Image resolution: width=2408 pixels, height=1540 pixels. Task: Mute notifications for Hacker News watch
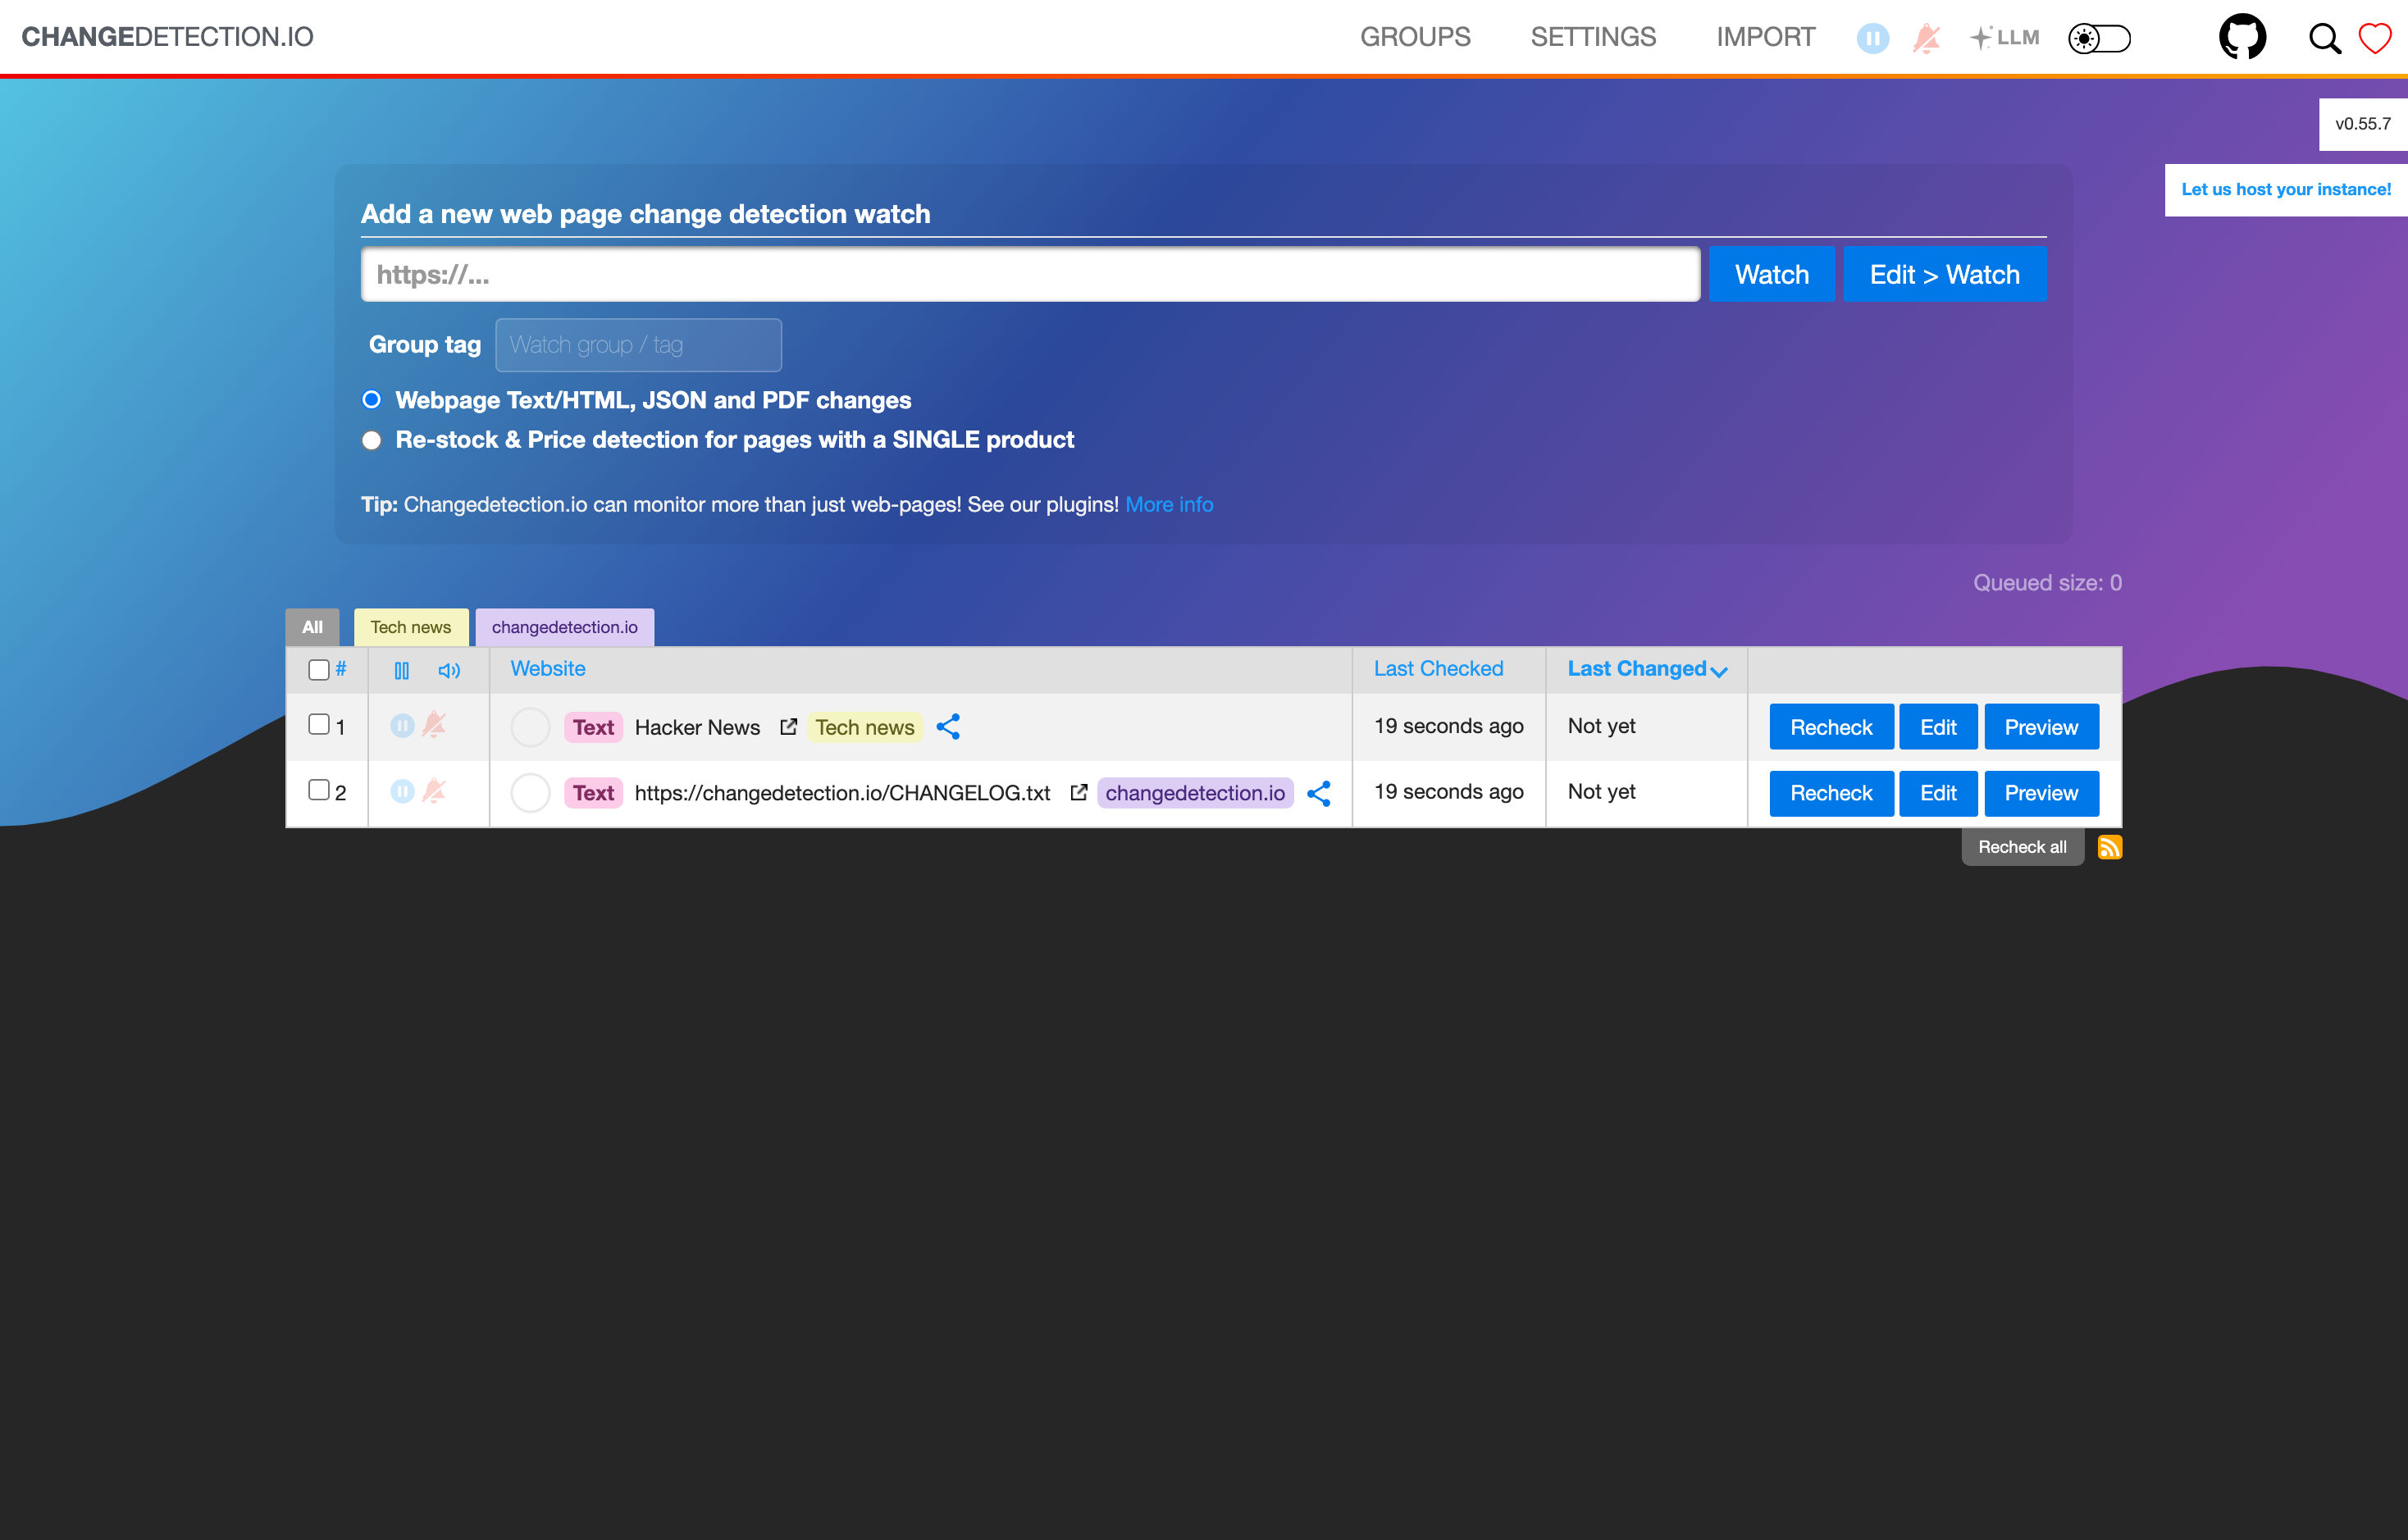pyautogui.click(x=434, y=724)
